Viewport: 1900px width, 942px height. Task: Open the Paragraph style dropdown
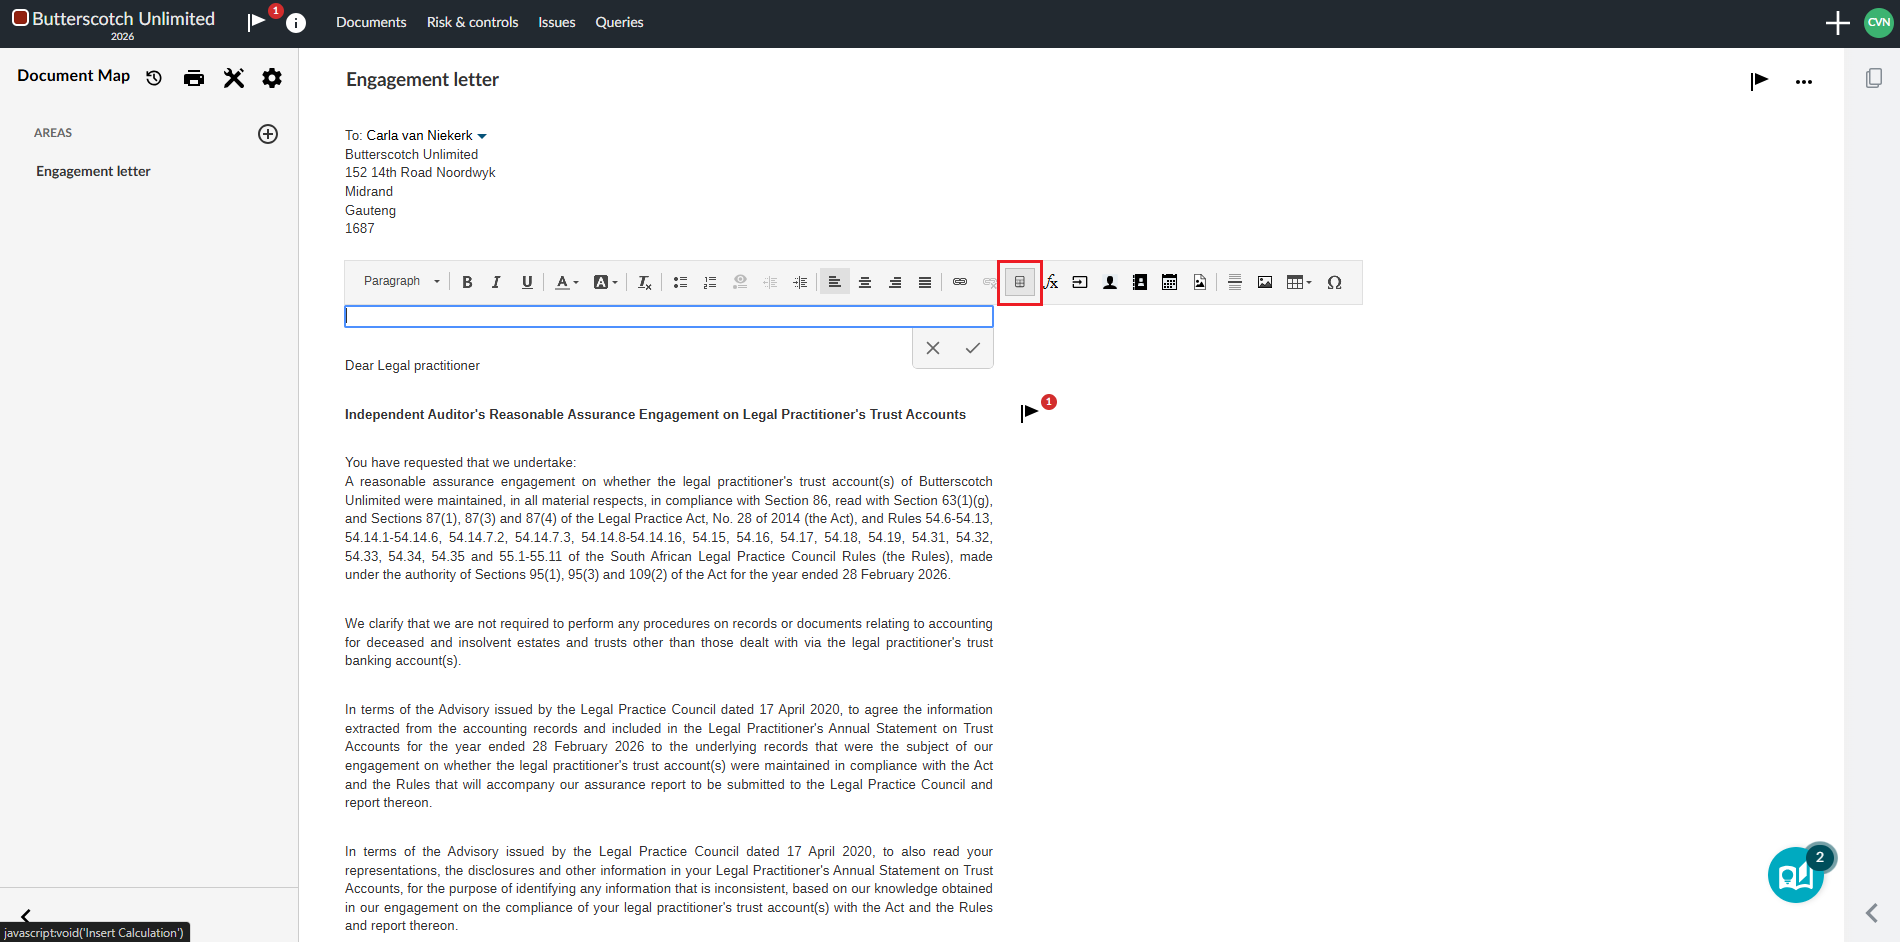tap(401, 282)
